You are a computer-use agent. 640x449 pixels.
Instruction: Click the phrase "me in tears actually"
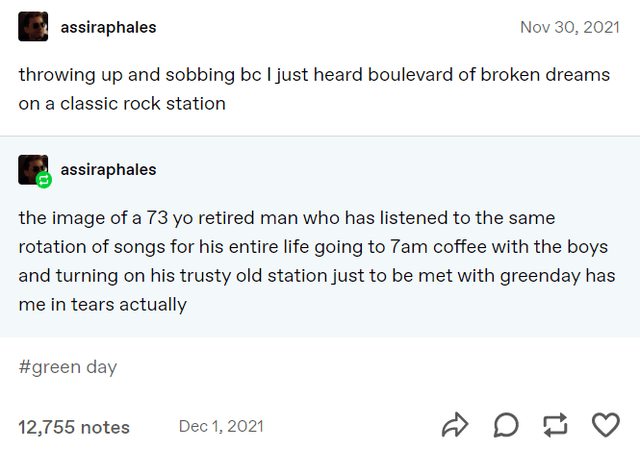coord(102,305)
